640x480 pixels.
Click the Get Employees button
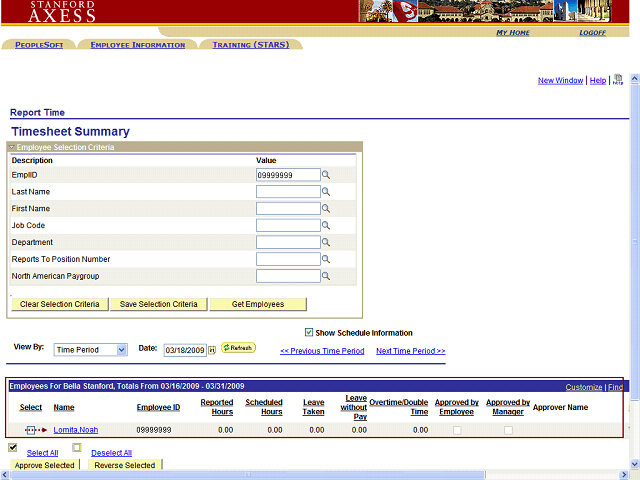tap(258, 304)
